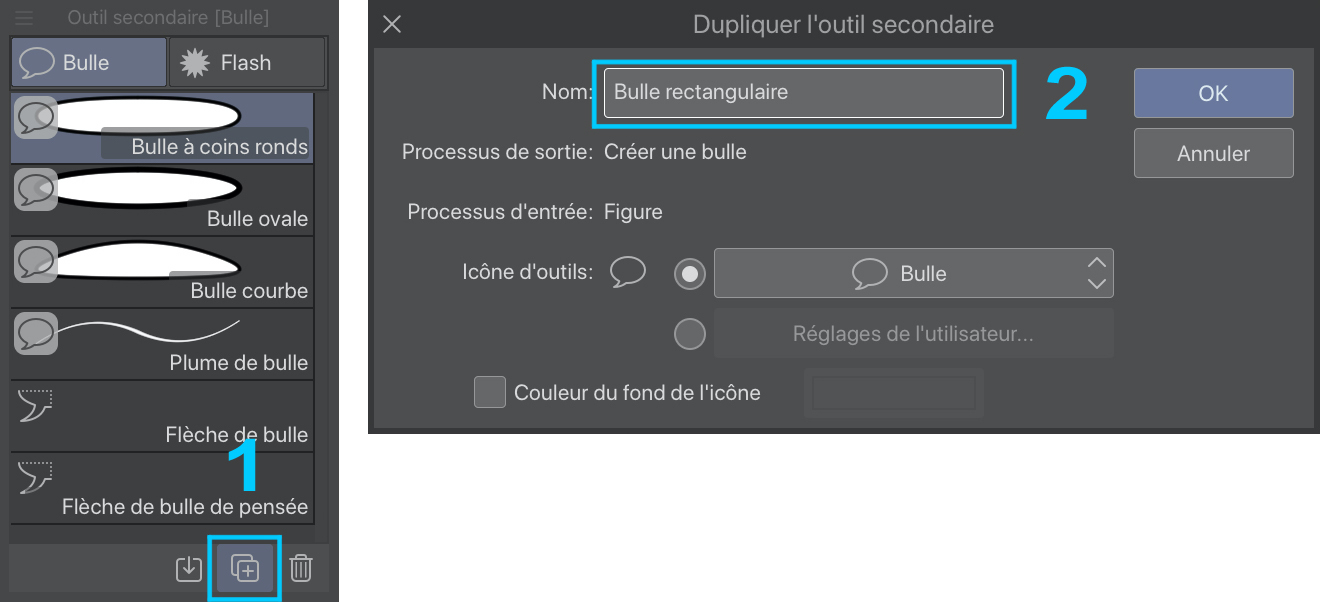This screenshot has height=602, width=1320.
Task: Select the Réglages de l'utilisateur radio button
Action: coord(690,334)
